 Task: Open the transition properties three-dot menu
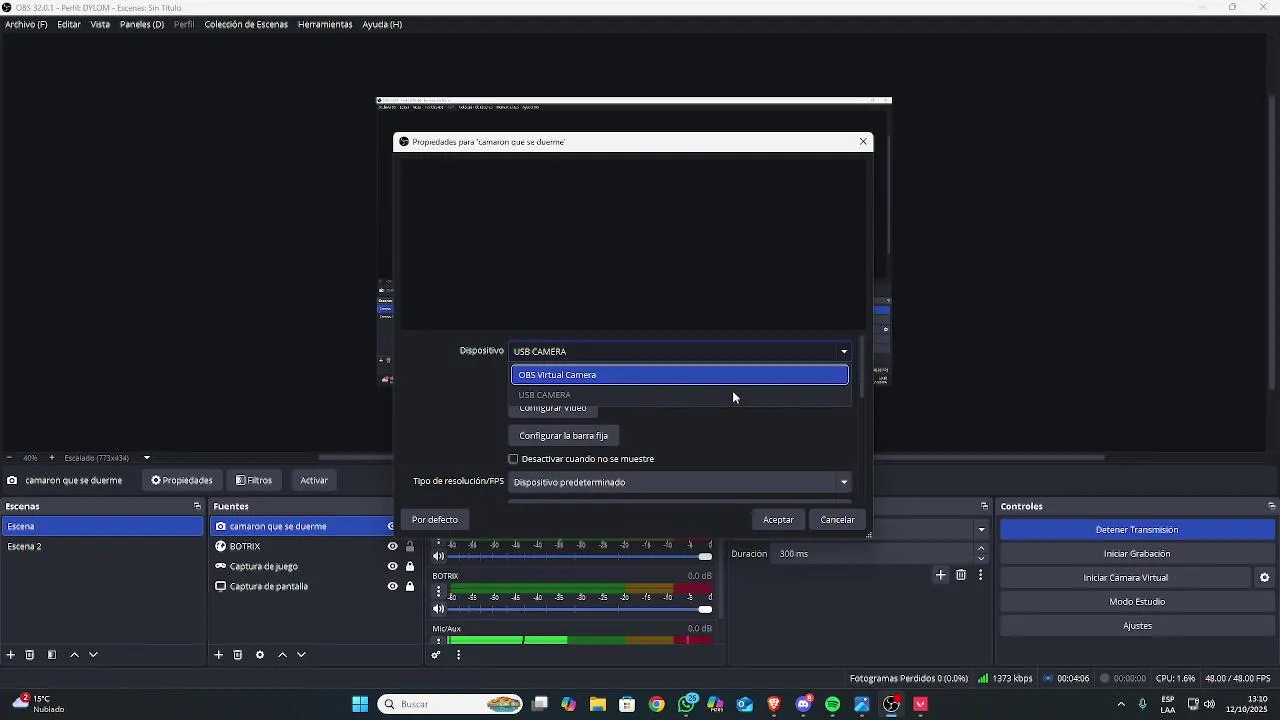(x=980, y=575)
